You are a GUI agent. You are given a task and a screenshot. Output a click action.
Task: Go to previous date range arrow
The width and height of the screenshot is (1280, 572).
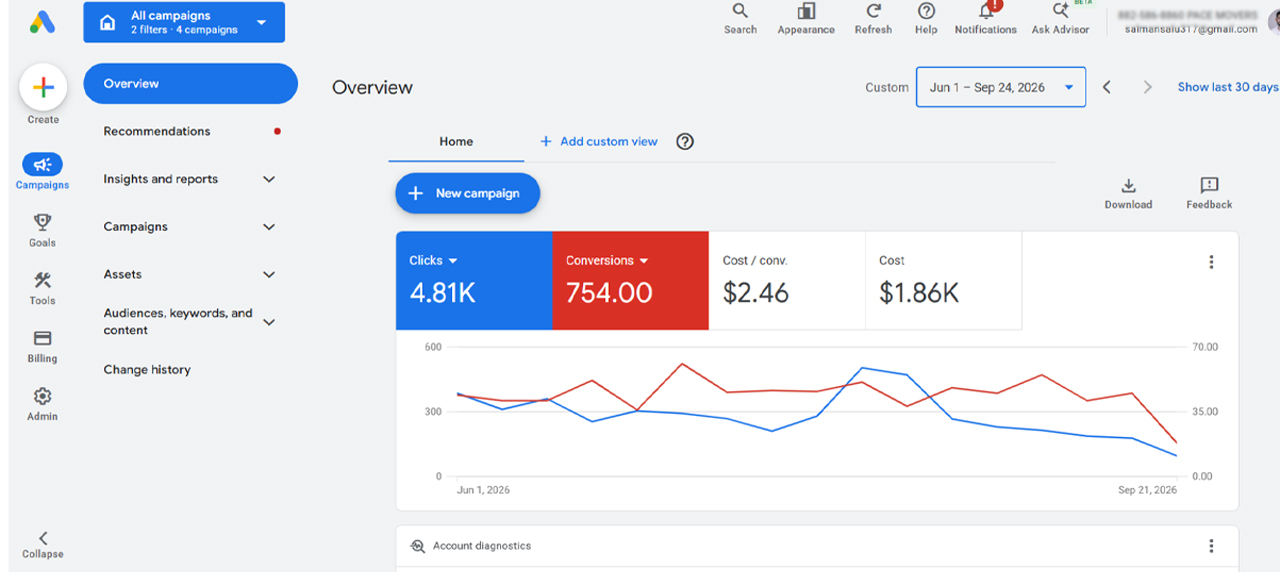tap(1107, 87)
